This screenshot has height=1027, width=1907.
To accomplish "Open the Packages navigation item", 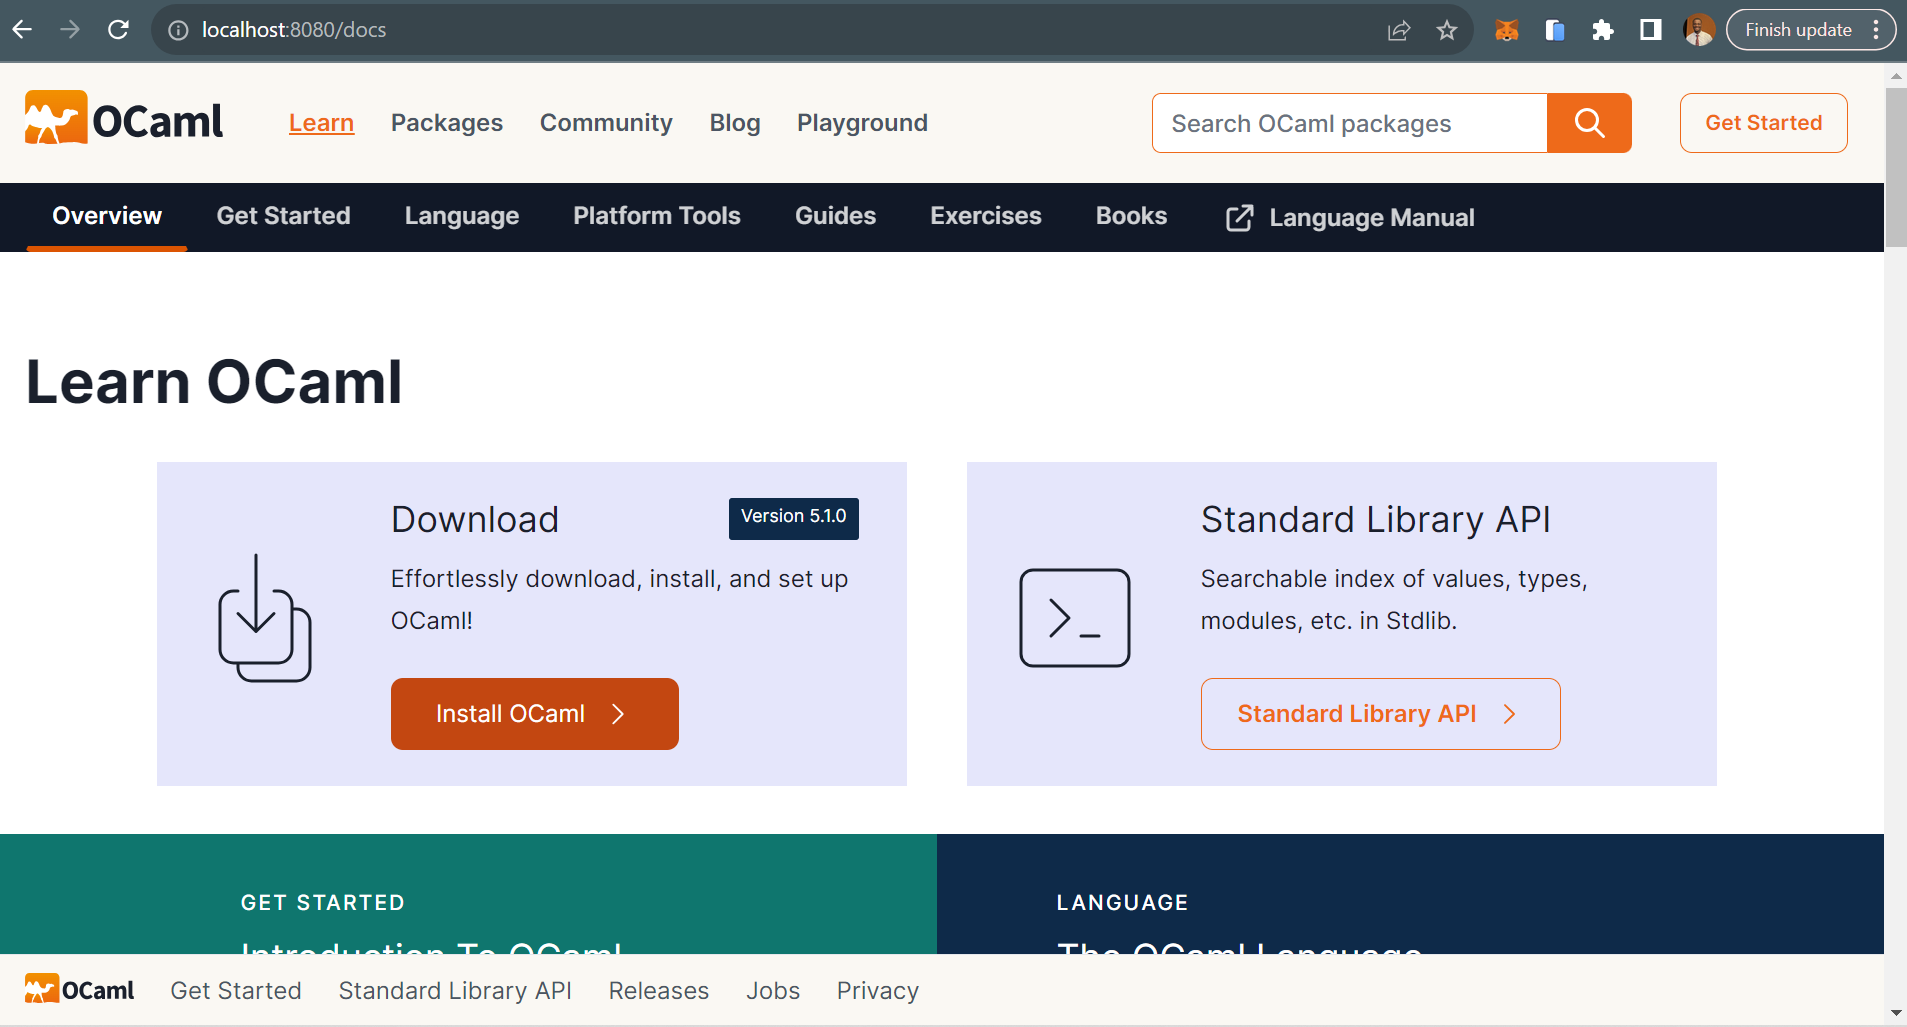I will point(446,123).
